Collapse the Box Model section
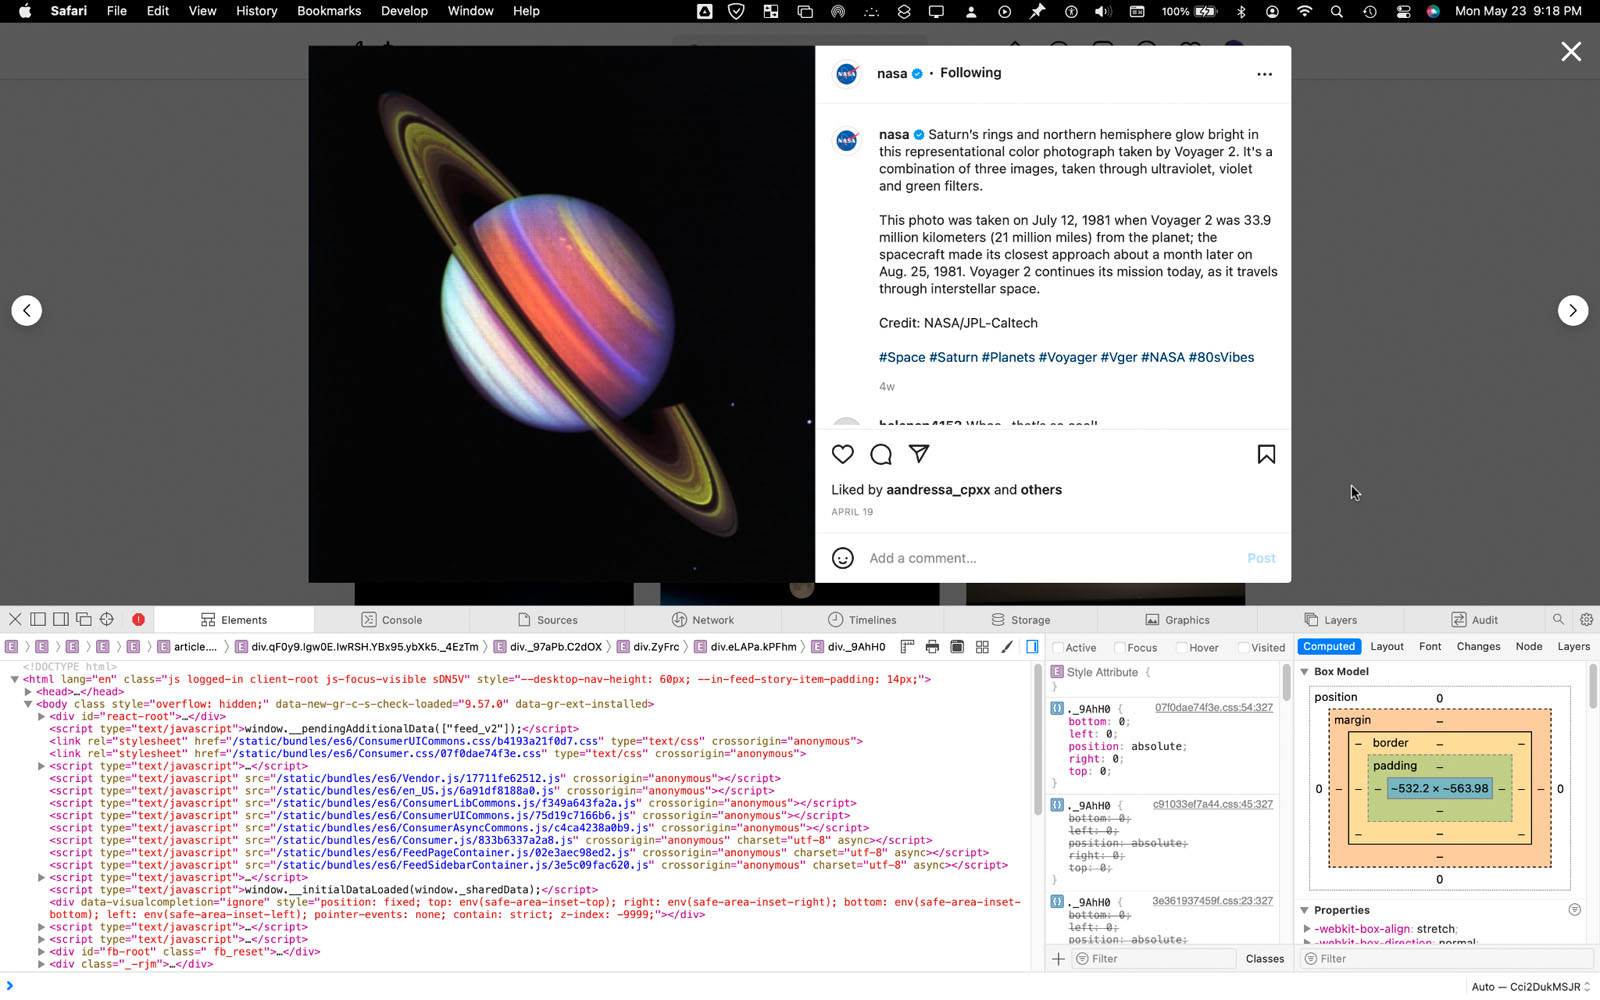Viewport: 1600px width, 1000px height. pyautogui.click(x=1305, y=672)
